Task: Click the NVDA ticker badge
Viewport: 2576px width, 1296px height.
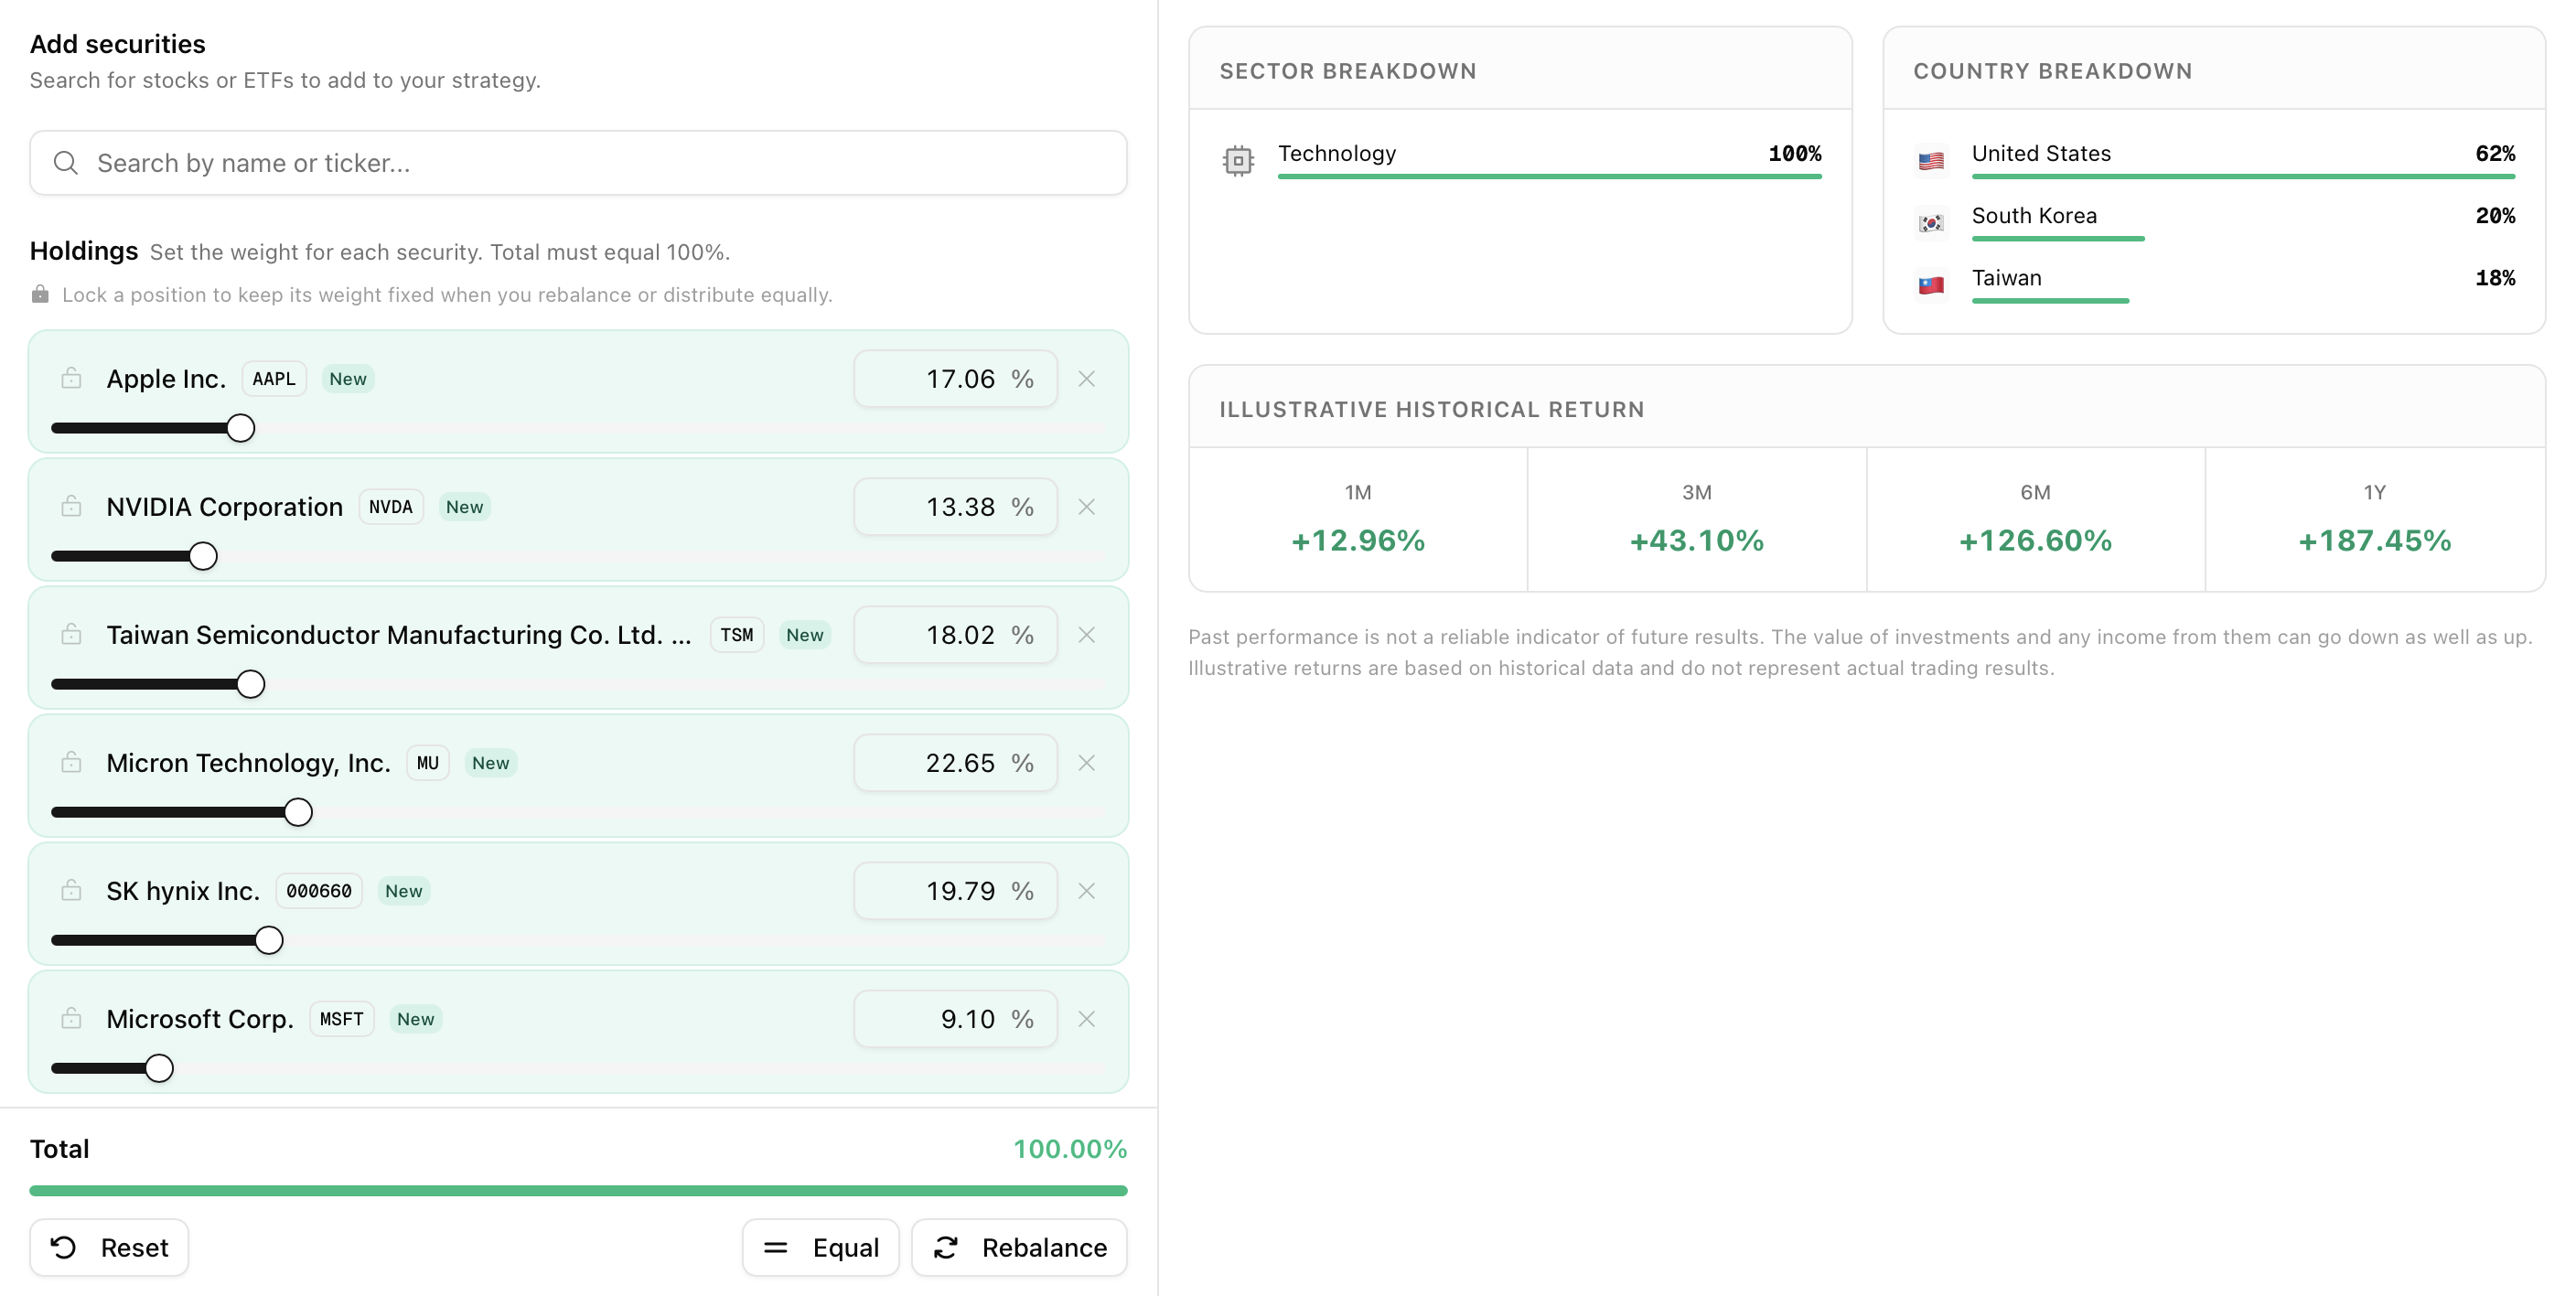Action: pos(391,507)
